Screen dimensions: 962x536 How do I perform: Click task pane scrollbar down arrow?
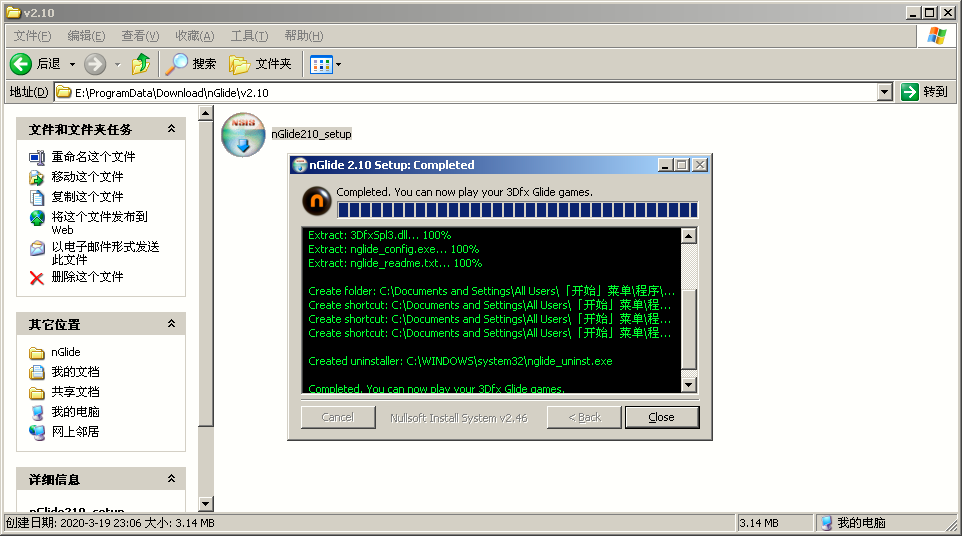point(206,504)
